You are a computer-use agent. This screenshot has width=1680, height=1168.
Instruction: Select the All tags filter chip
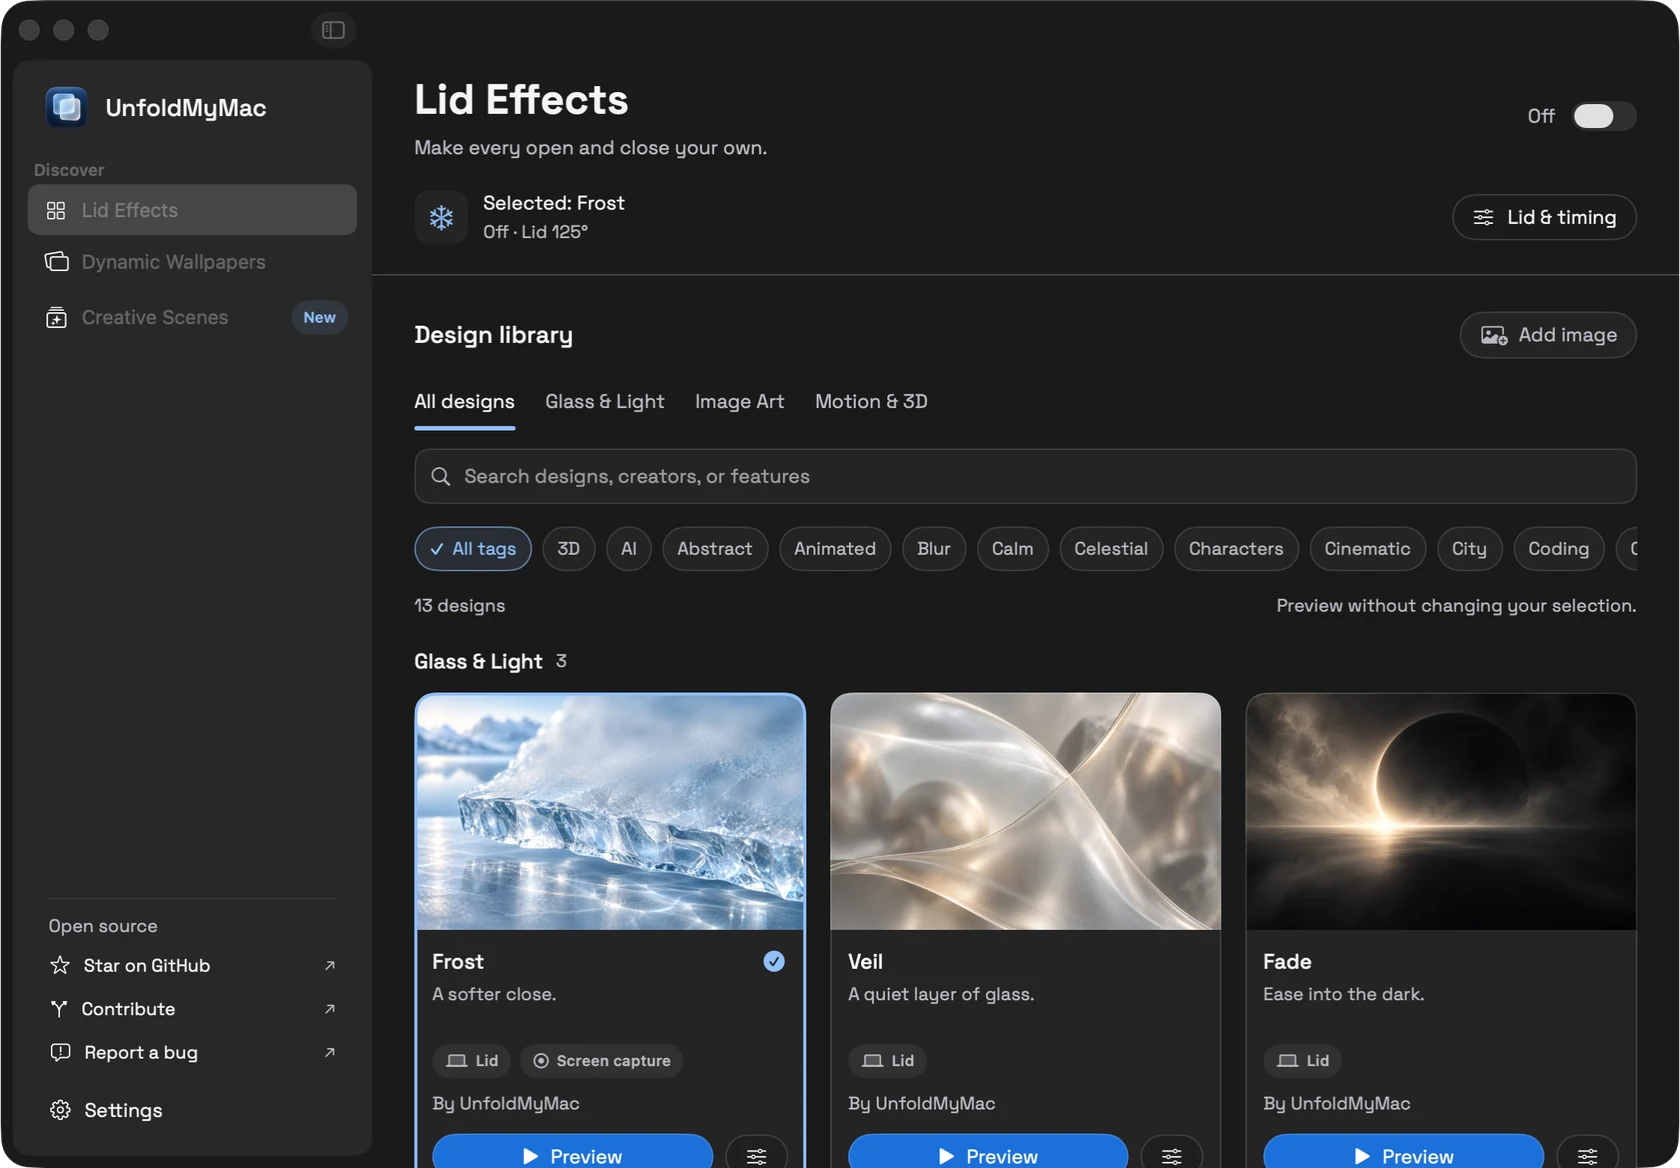[x=473, y=549]
